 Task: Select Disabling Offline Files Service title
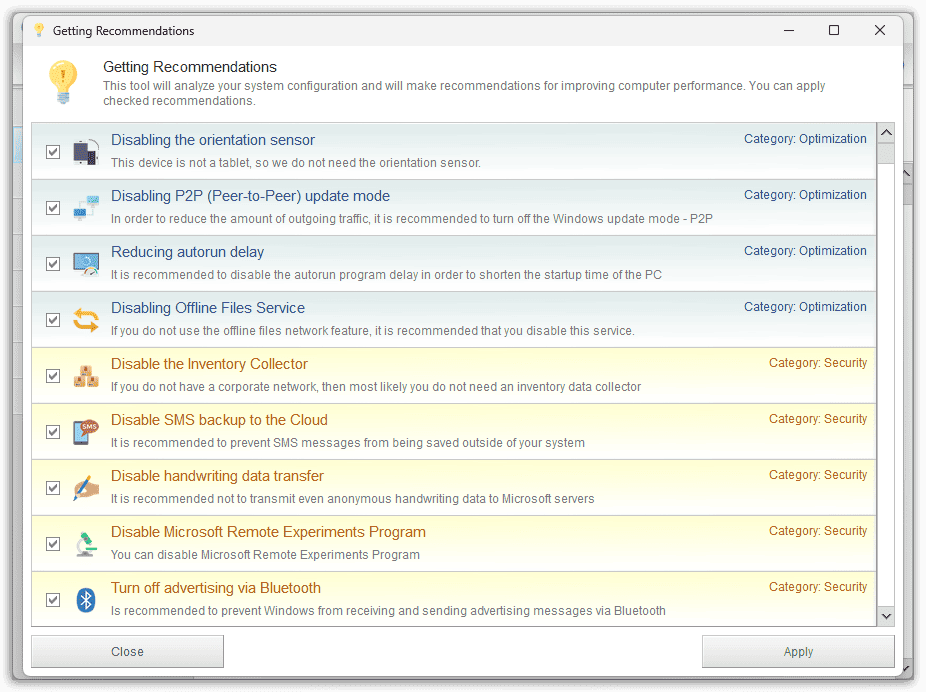tap(208, 308)
